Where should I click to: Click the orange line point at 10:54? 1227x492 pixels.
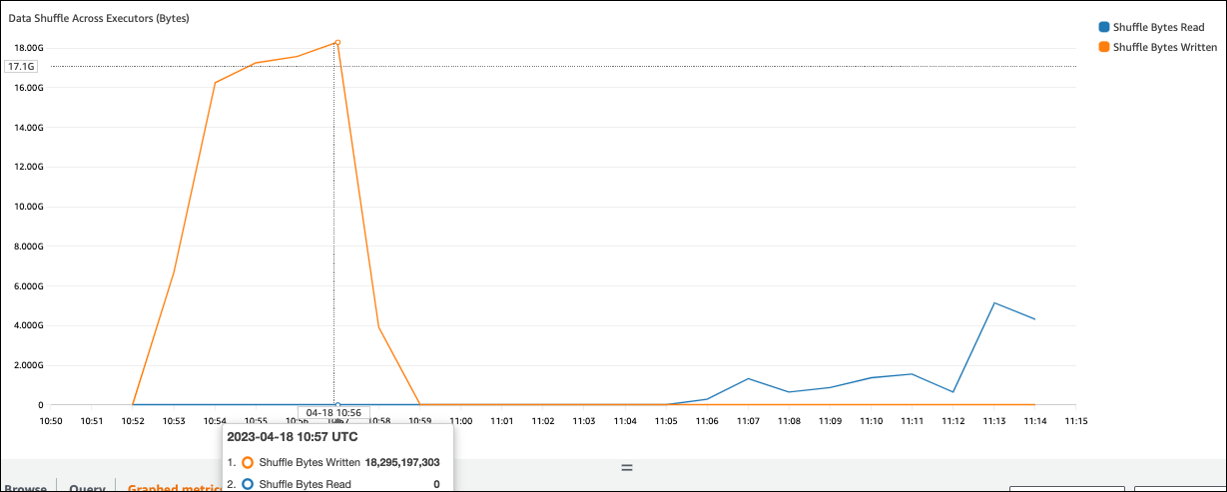(215, 83)
